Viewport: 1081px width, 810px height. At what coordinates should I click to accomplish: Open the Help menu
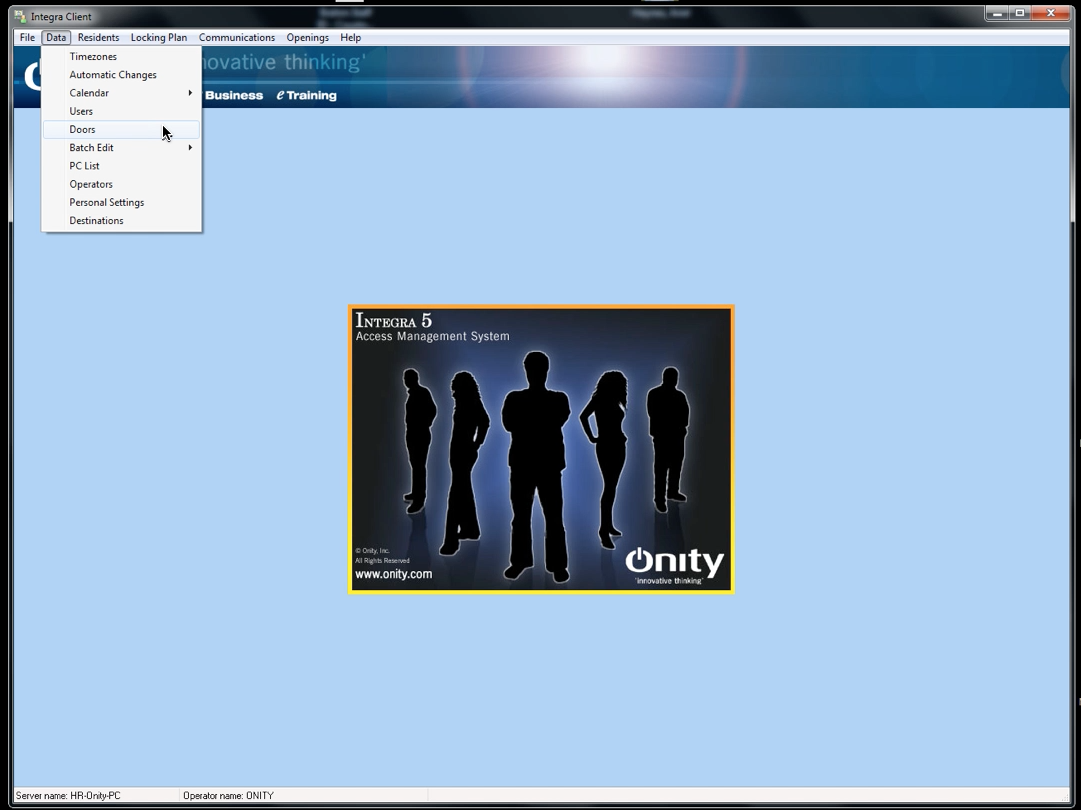click(350, 38)
